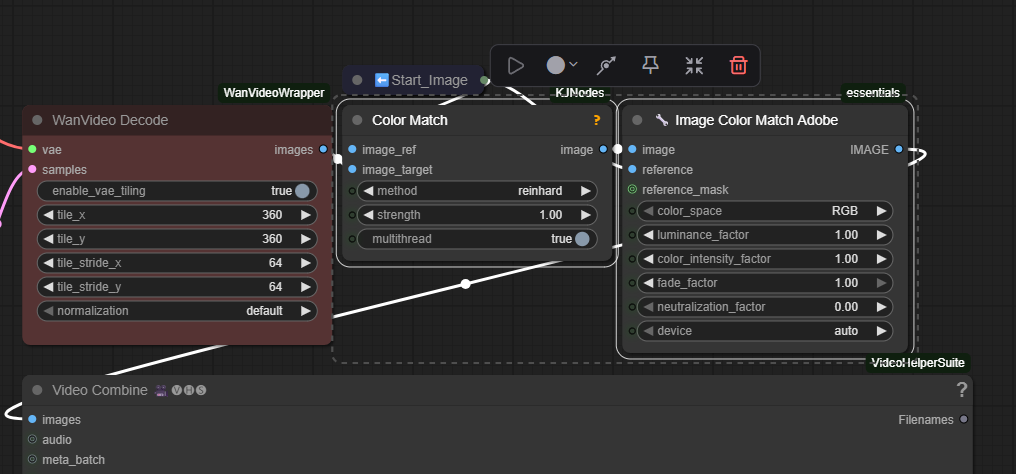This screenshot has height=474, width=1016.
Task: Click Filenames output socket
Action: 964,420
